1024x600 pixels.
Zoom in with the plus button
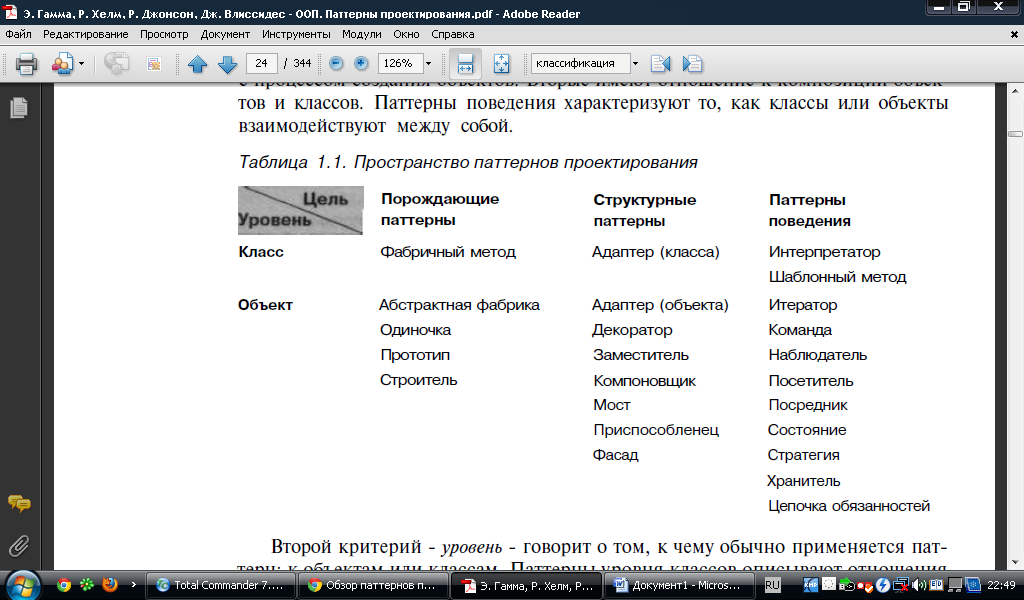pos(360,63)
